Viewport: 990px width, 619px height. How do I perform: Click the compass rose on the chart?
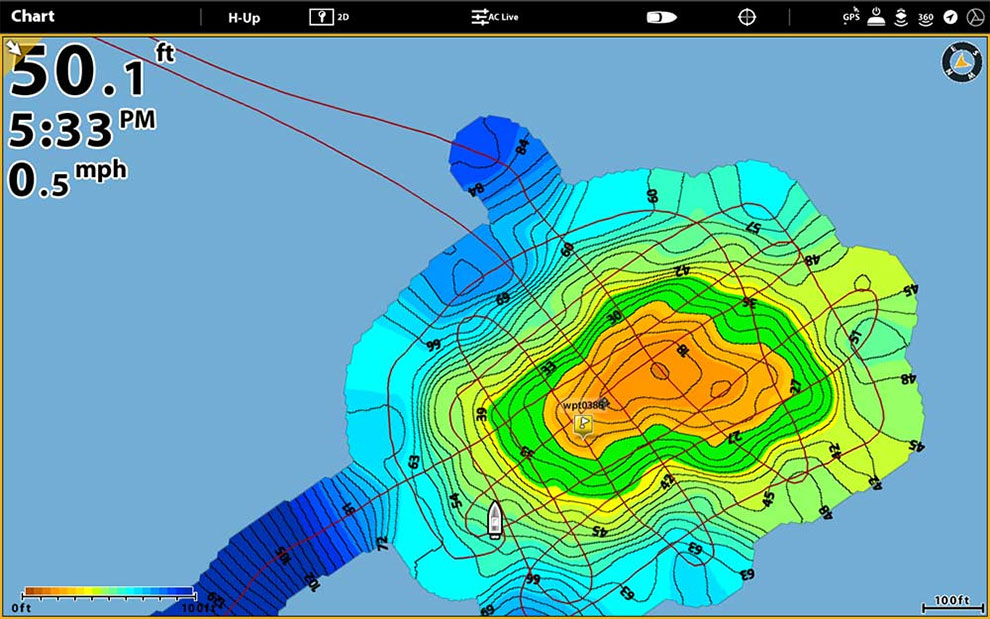(961, 62)
